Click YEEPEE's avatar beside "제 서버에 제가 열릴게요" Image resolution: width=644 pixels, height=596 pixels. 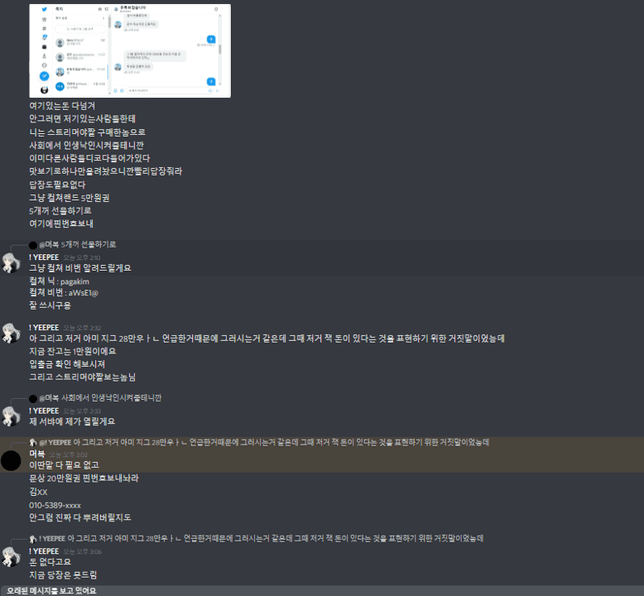(11, 416)
